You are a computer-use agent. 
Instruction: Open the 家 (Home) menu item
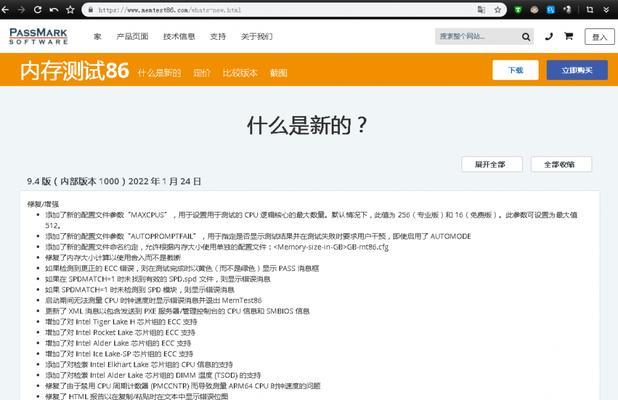point(97,37)
